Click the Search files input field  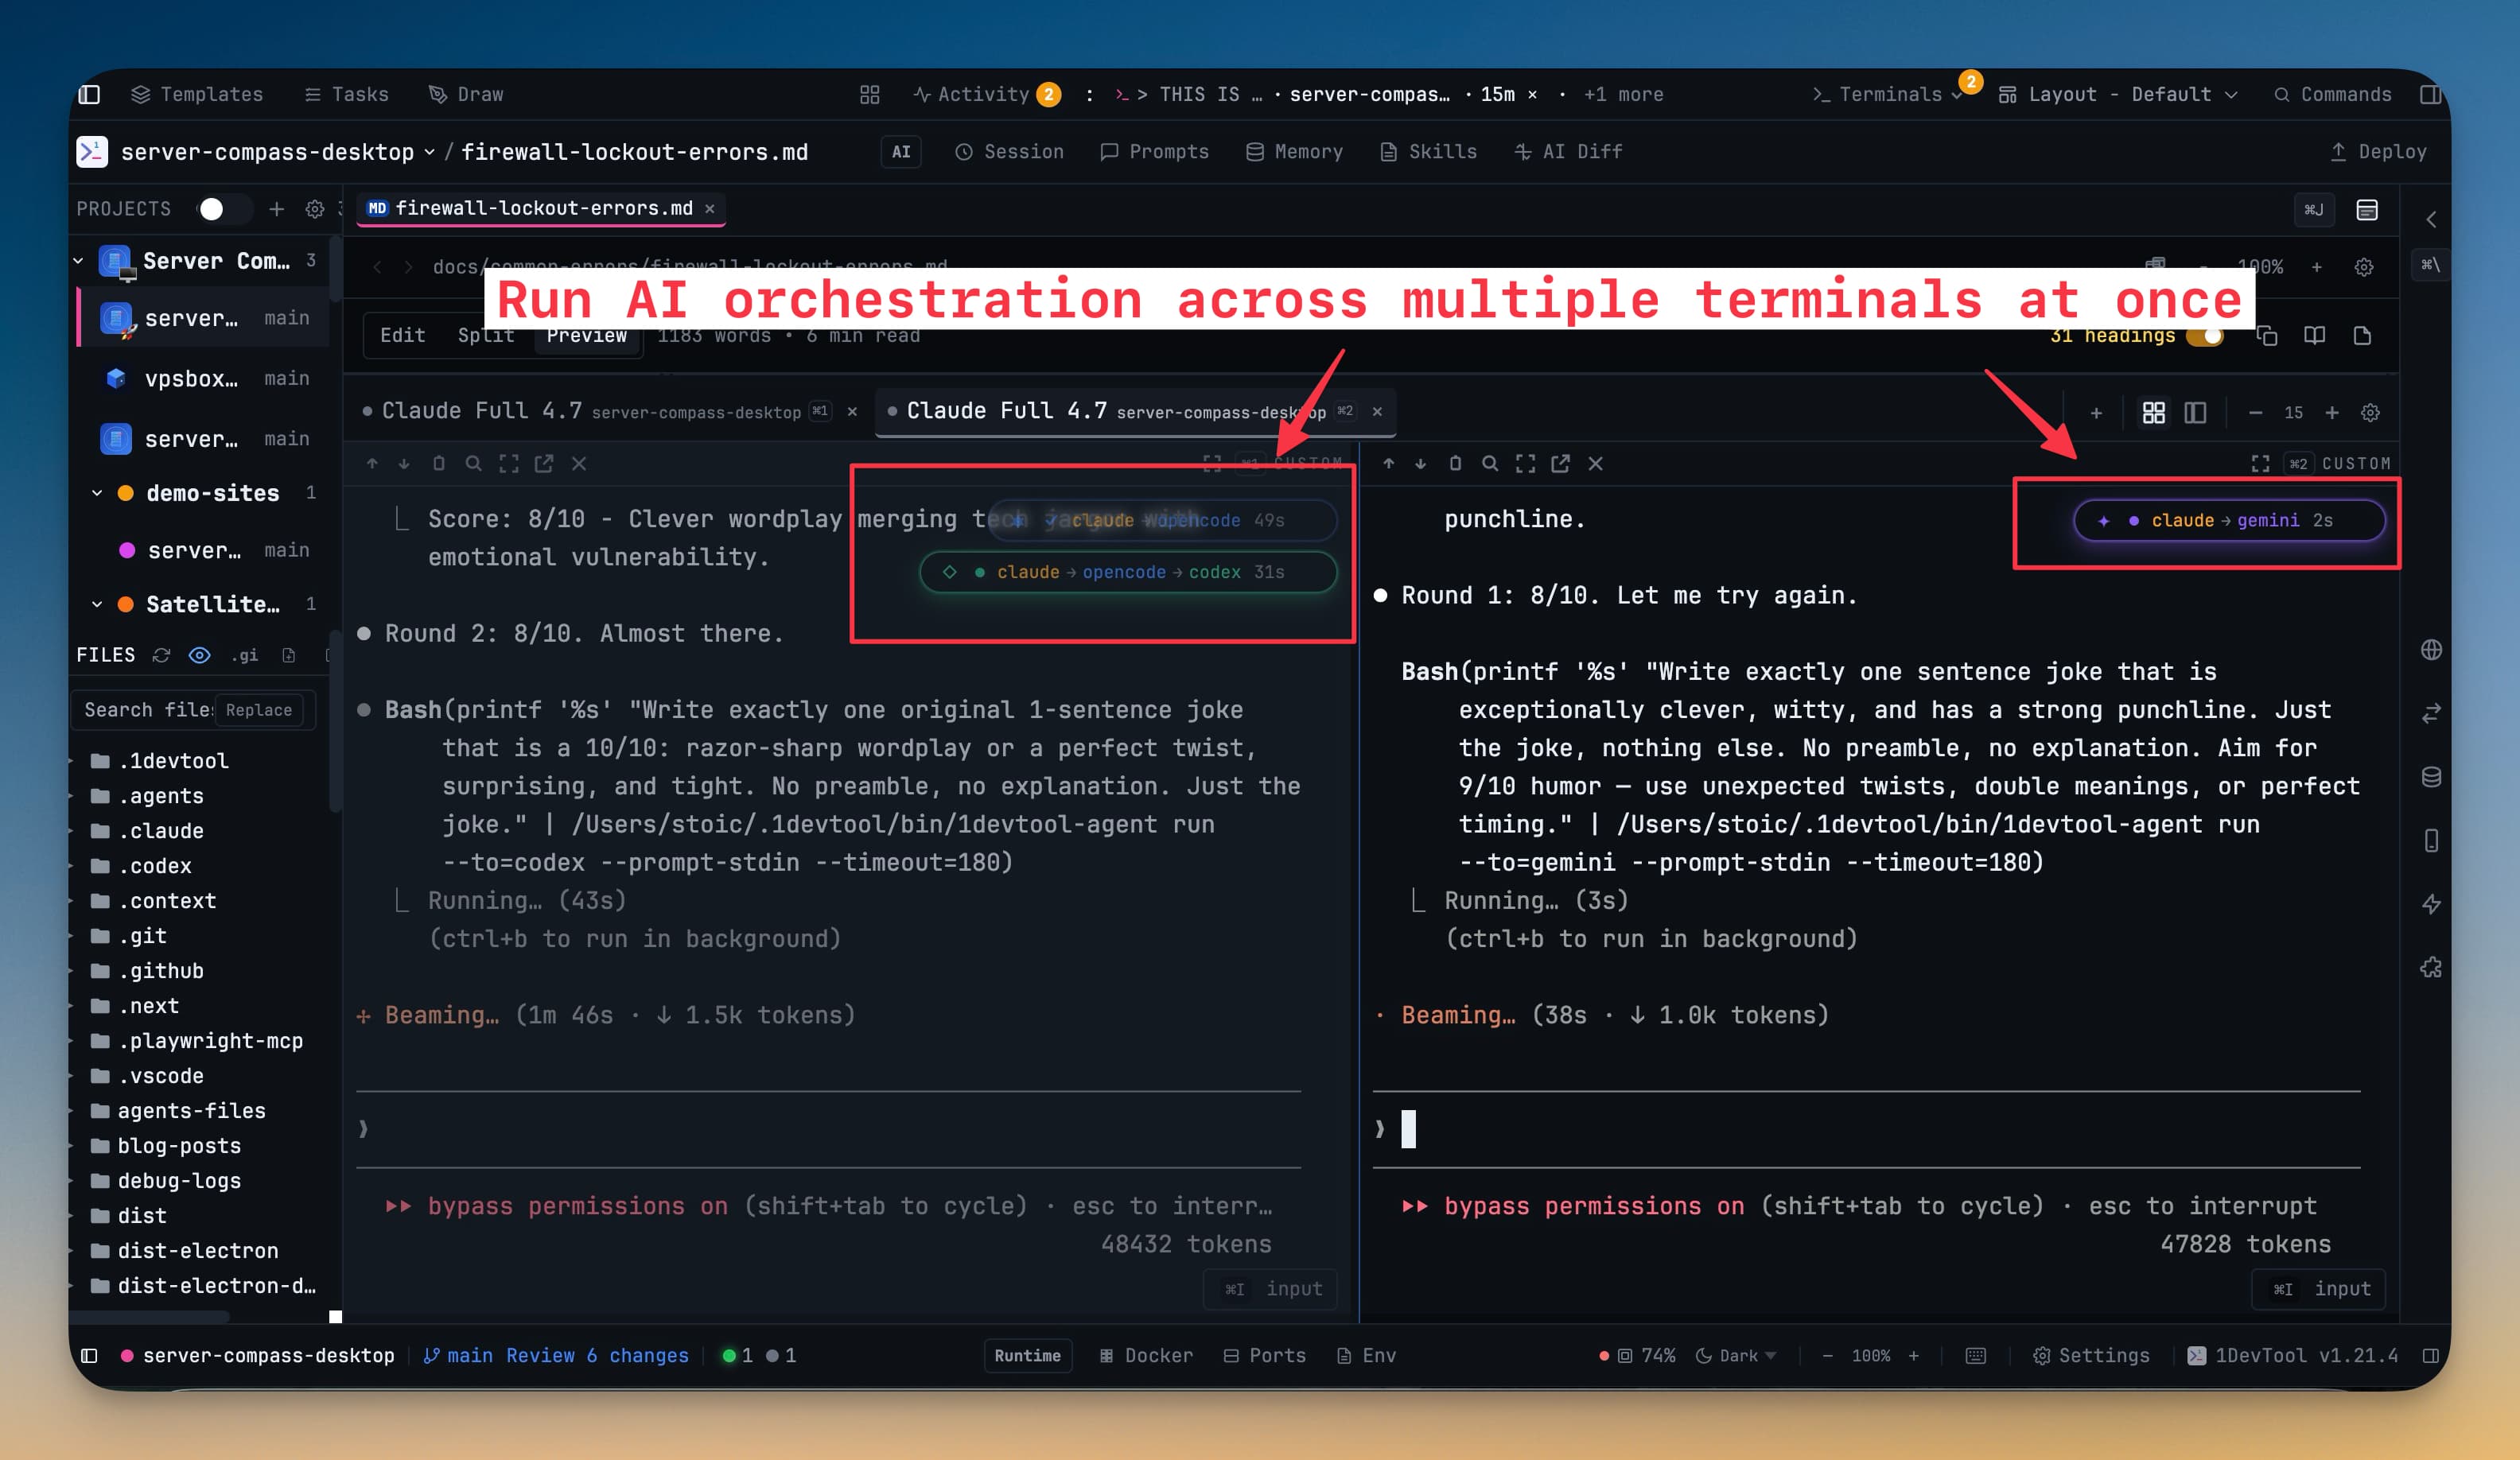click(146, 710)
